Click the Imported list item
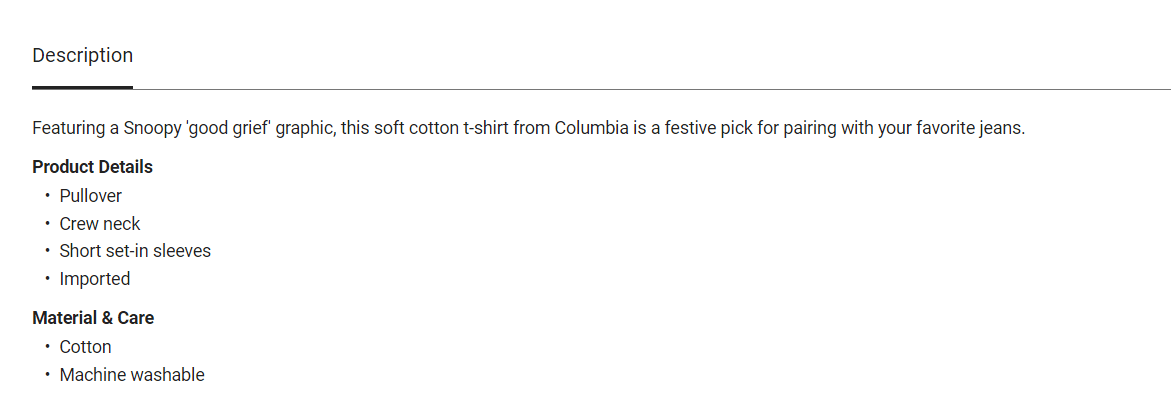 pos(94,279)
